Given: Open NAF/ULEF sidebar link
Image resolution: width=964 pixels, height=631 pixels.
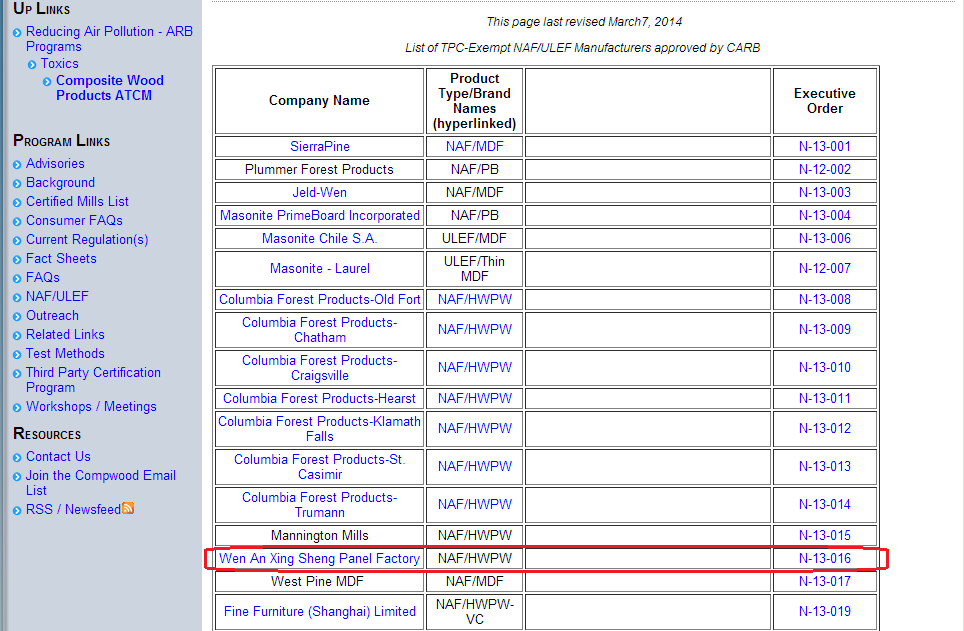Looking at the screenshot, I should pos(57,297).
